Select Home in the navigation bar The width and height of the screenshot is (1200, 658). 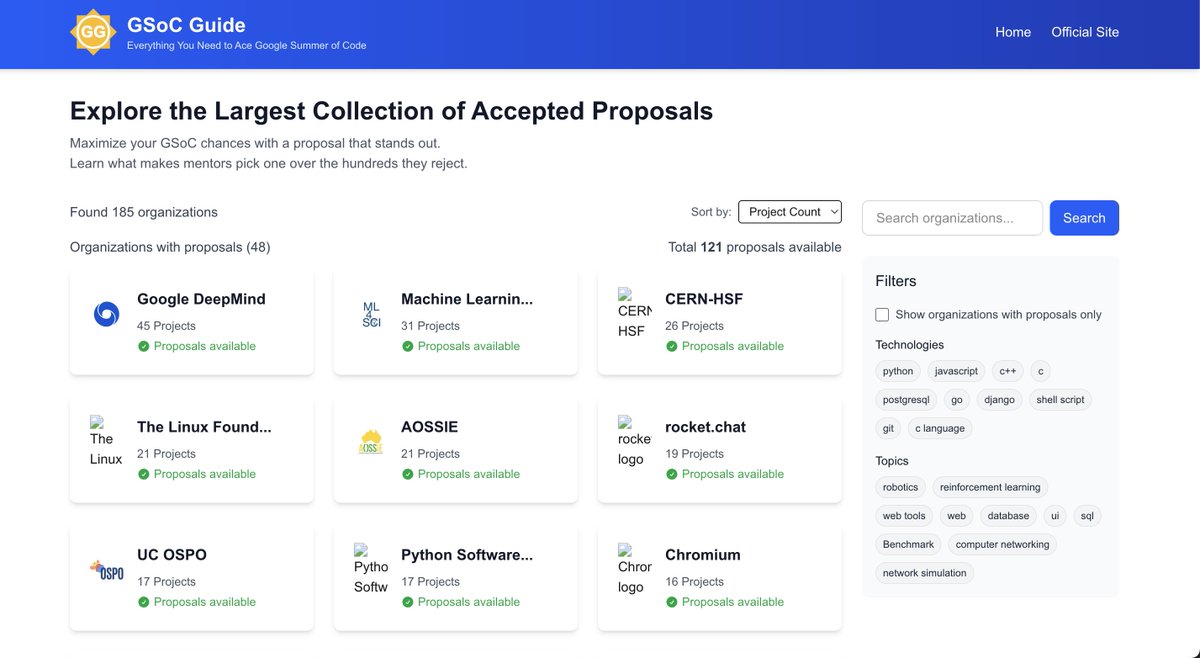pyautogui.click(x=1013, y=32)
